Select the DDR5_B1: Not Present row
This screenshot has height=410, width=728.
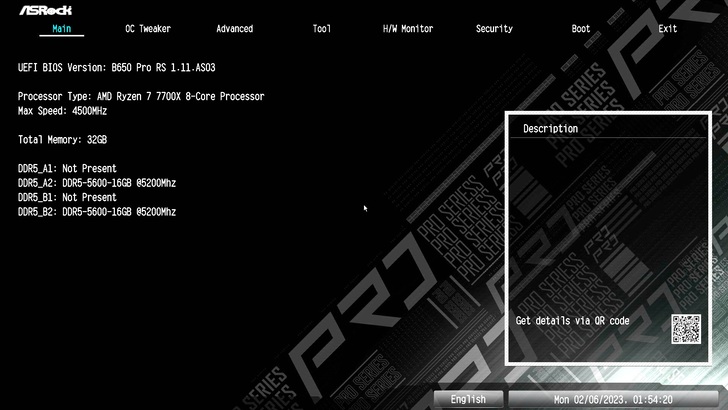click(x=67, y=197)
